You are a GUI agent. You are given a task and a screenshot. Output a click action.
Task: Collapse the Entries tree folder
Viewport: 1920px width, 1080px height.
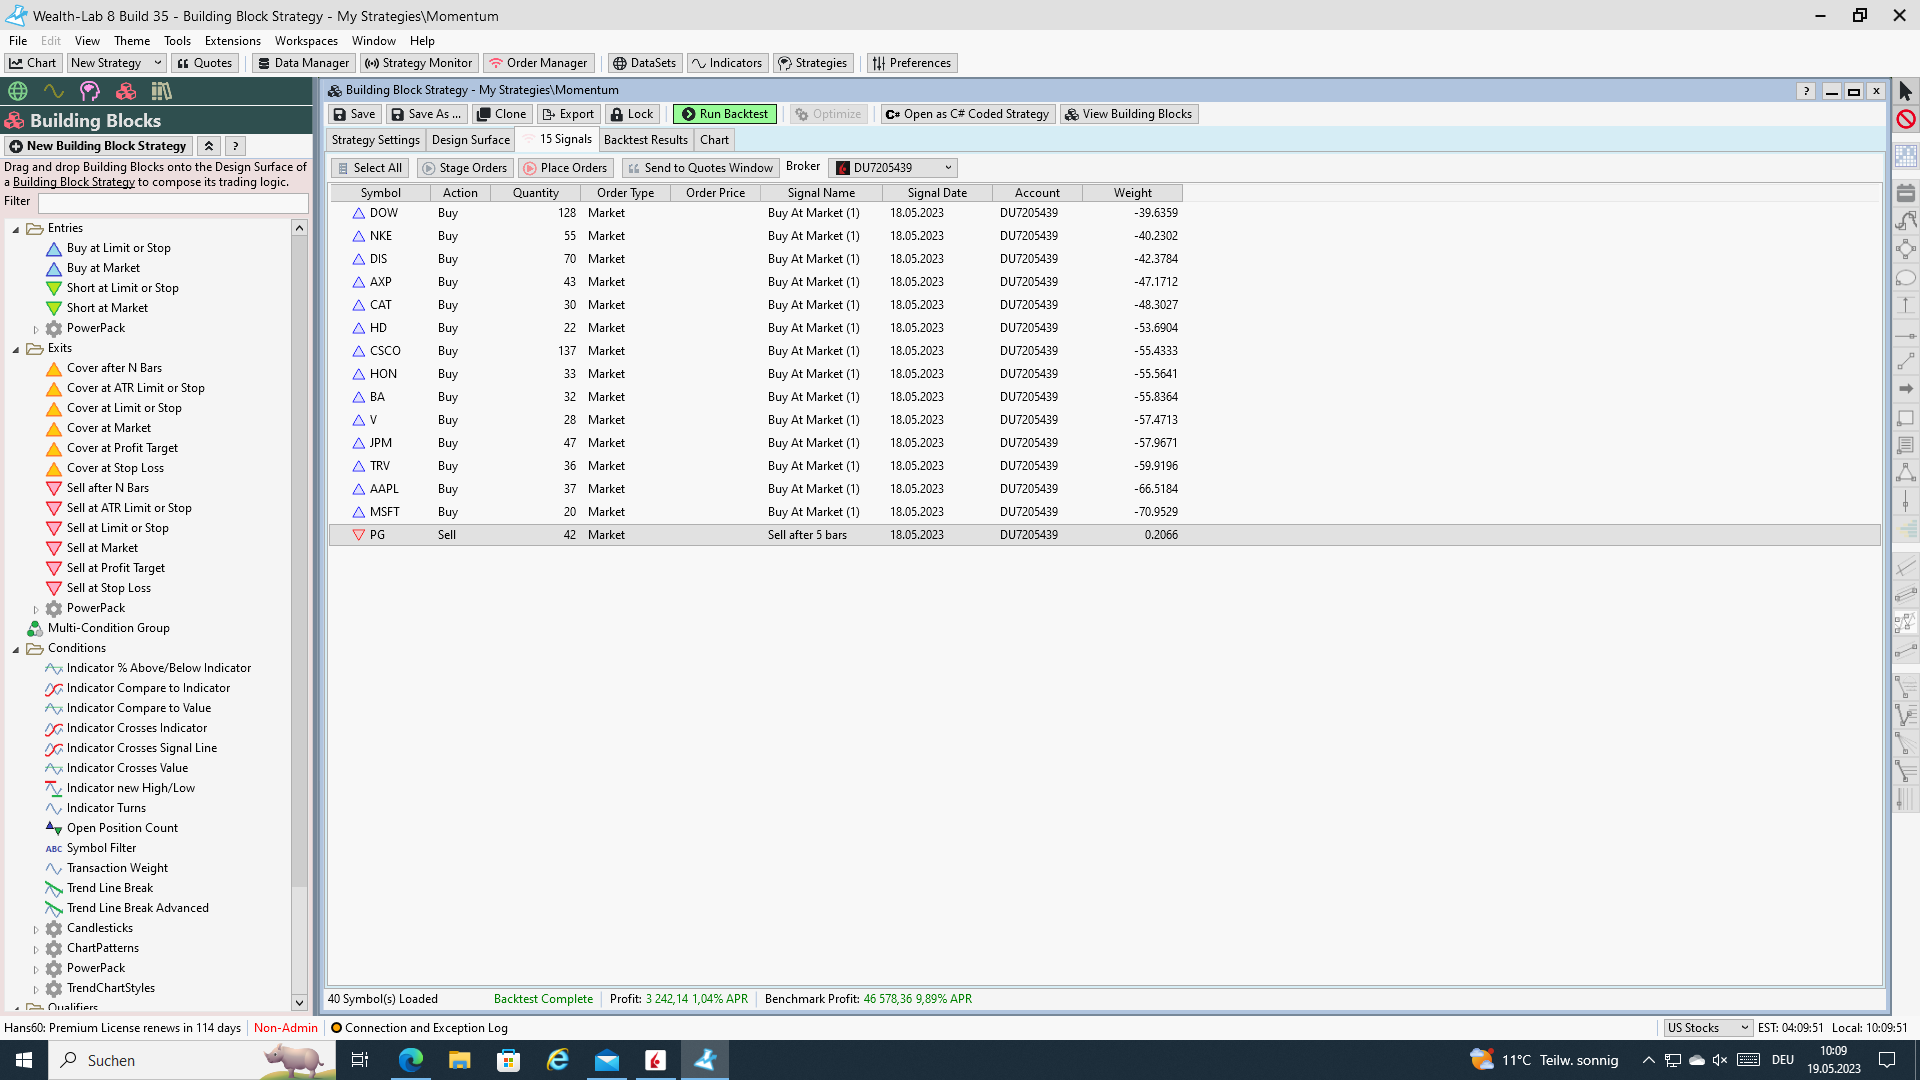tap(16, 229)
